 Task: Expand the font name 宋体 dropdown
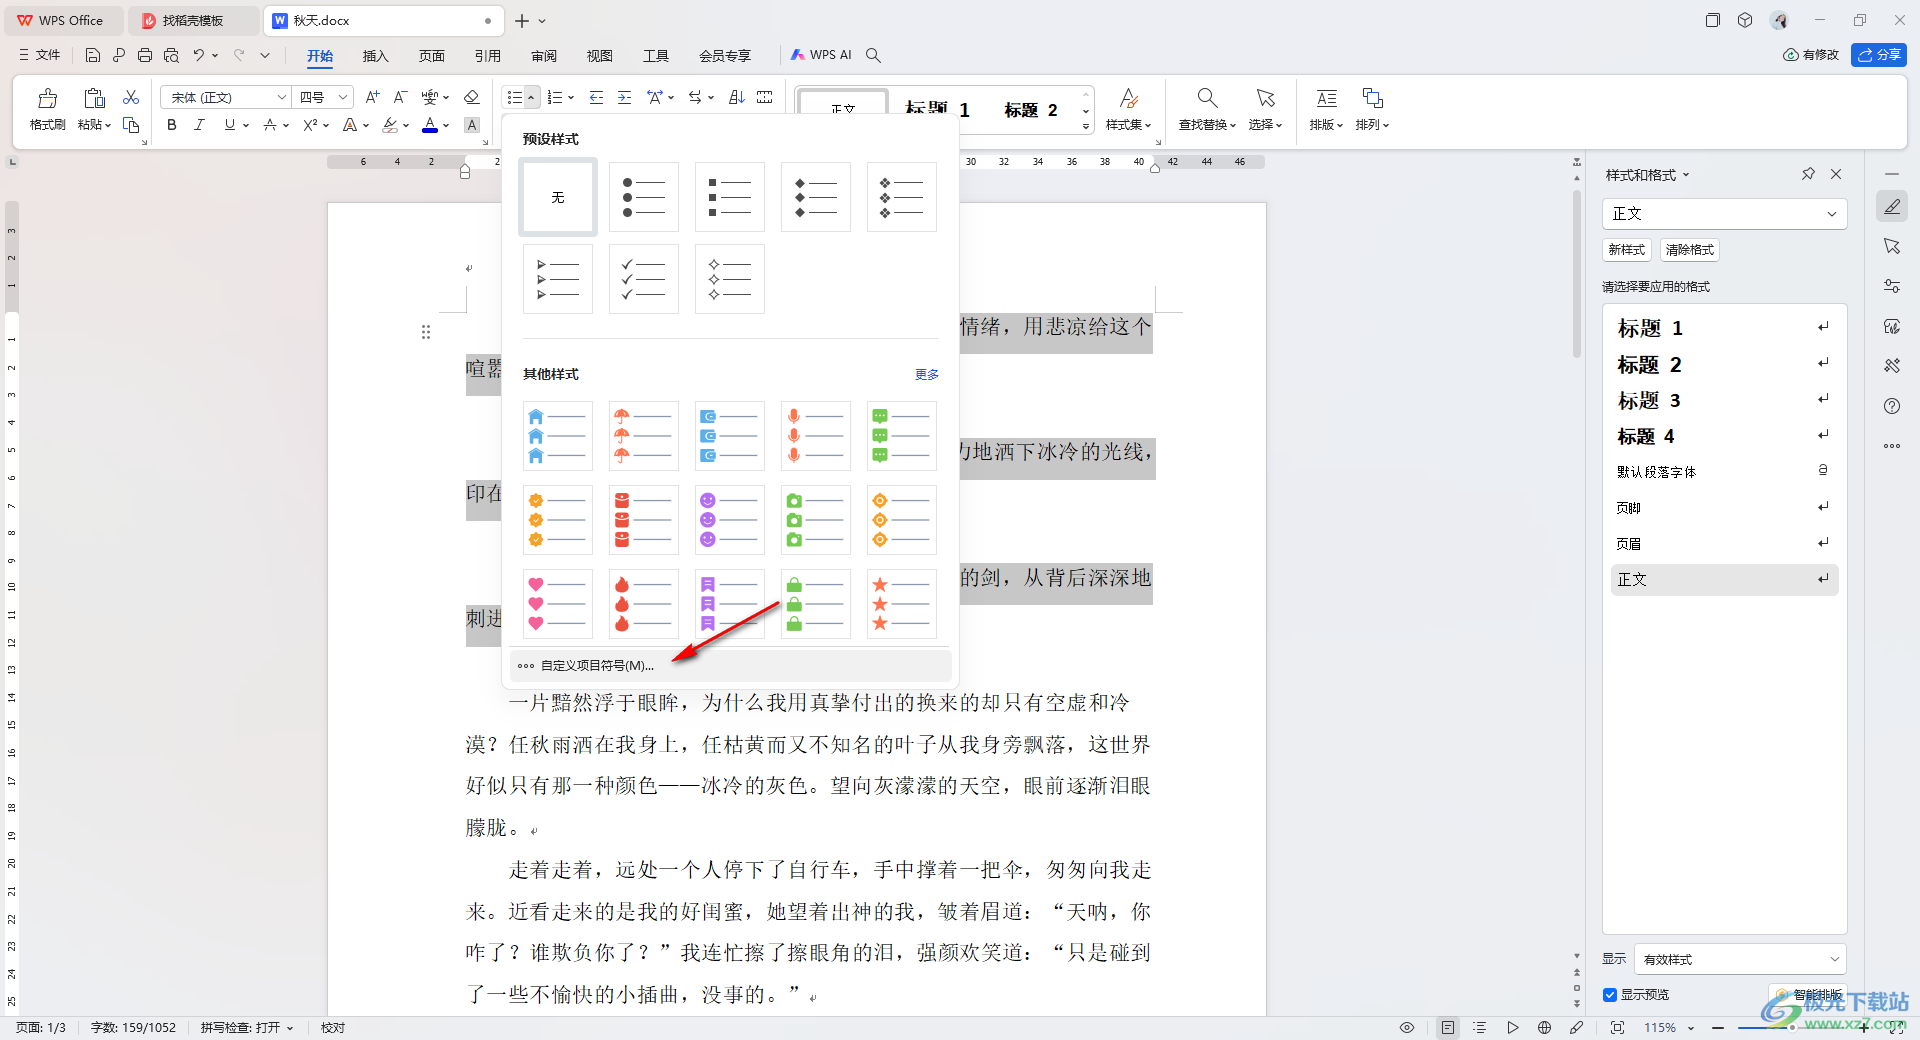[282, 97]
